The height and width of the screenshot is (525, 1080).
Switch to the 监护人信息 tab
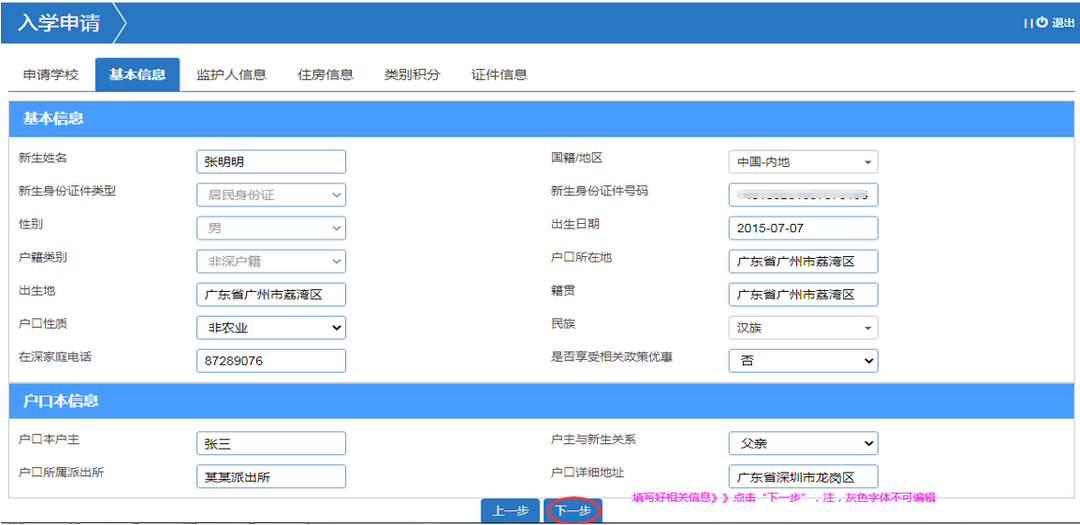231,75
